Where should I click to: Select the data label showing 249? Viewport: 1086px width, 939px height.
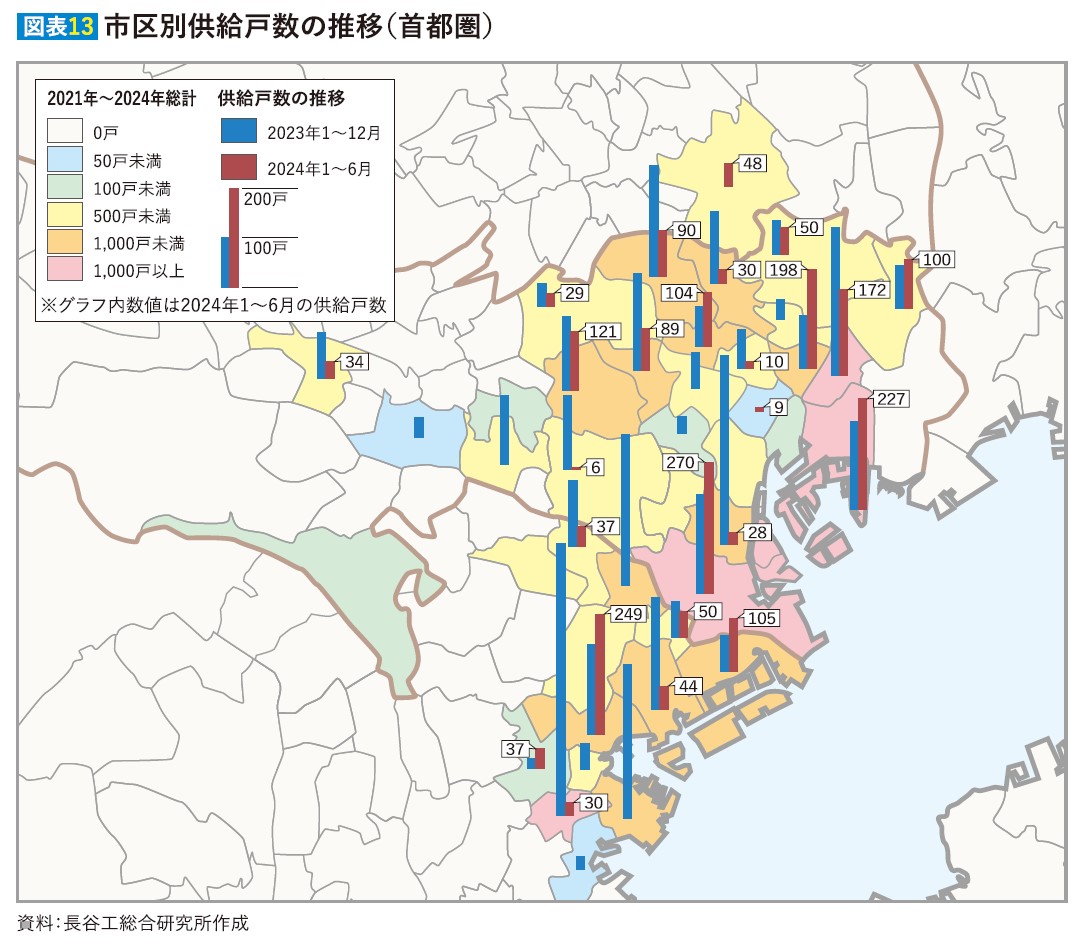click(x=627, y=614)
